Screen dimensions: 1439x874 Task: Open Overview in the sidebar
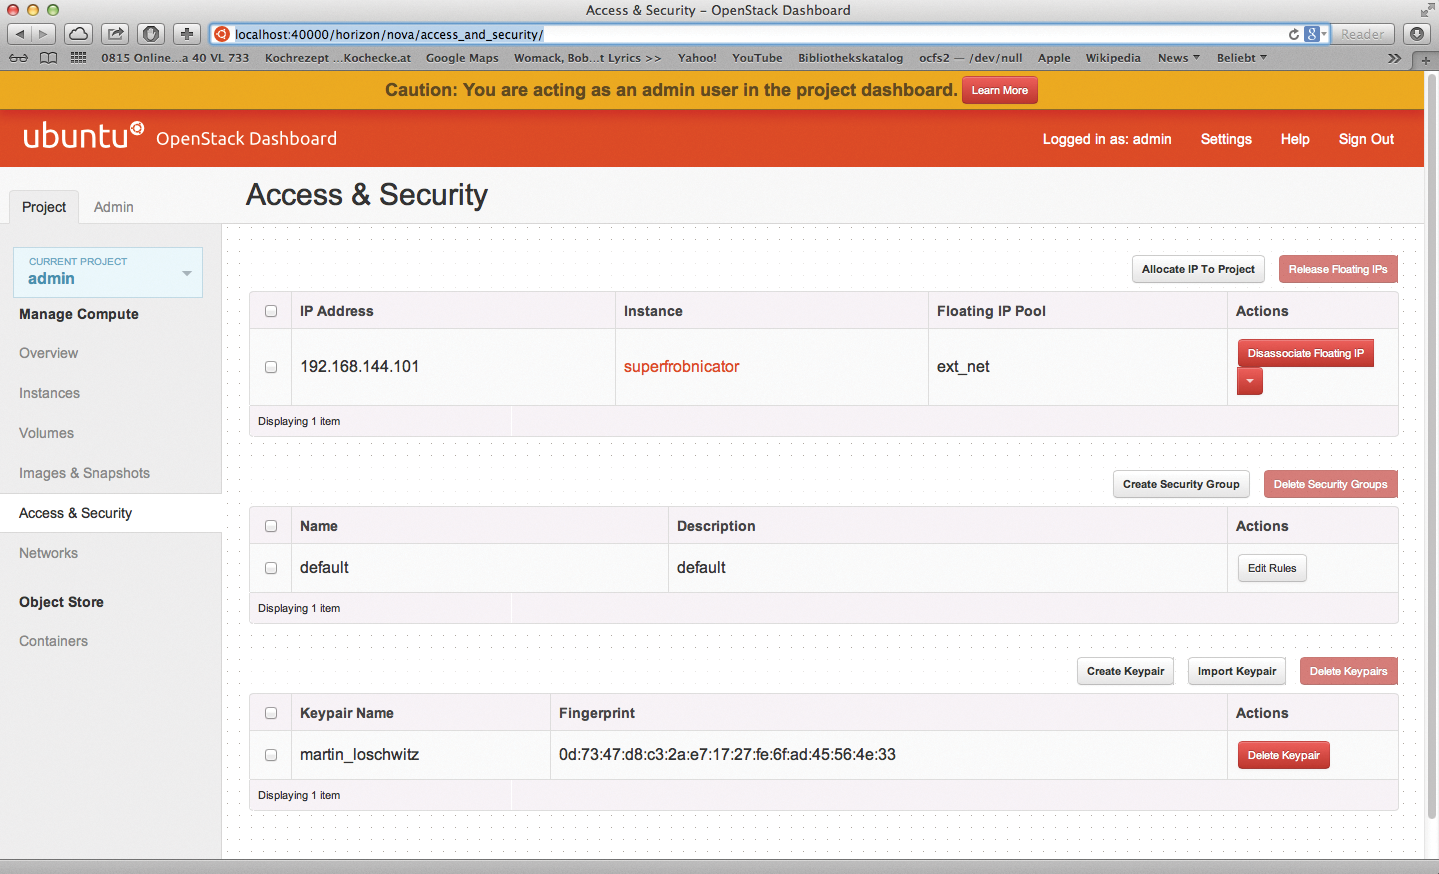(x=48, y=353)
